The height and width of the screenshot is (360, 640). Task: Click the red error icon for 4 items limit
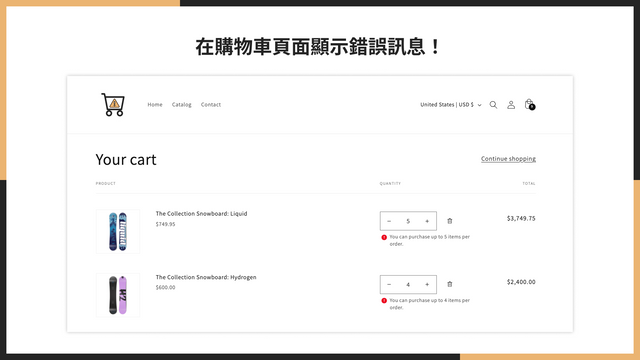tap(384, 300)
